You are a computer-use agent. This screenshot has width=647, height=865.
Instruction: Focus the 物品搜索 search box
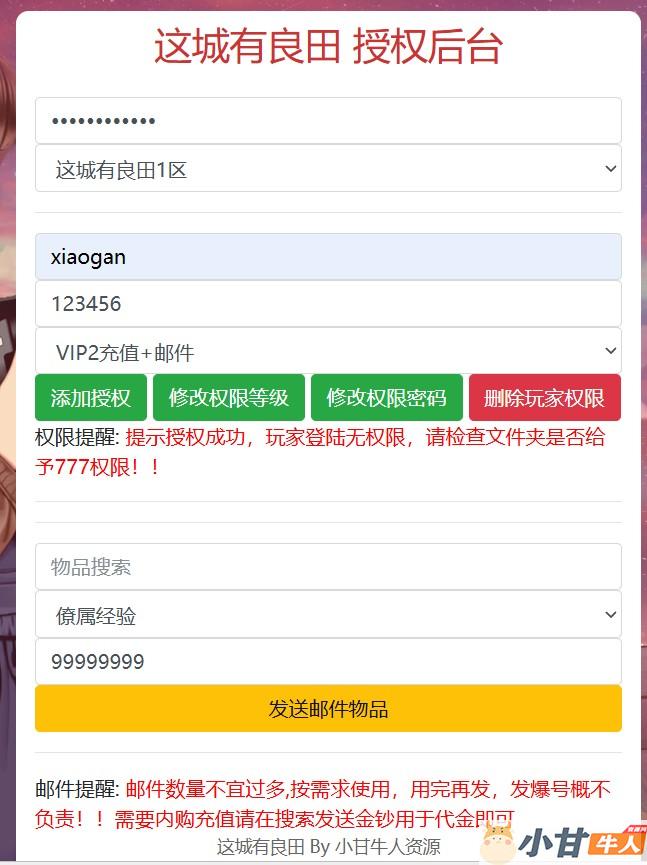[x=328, y=567]
